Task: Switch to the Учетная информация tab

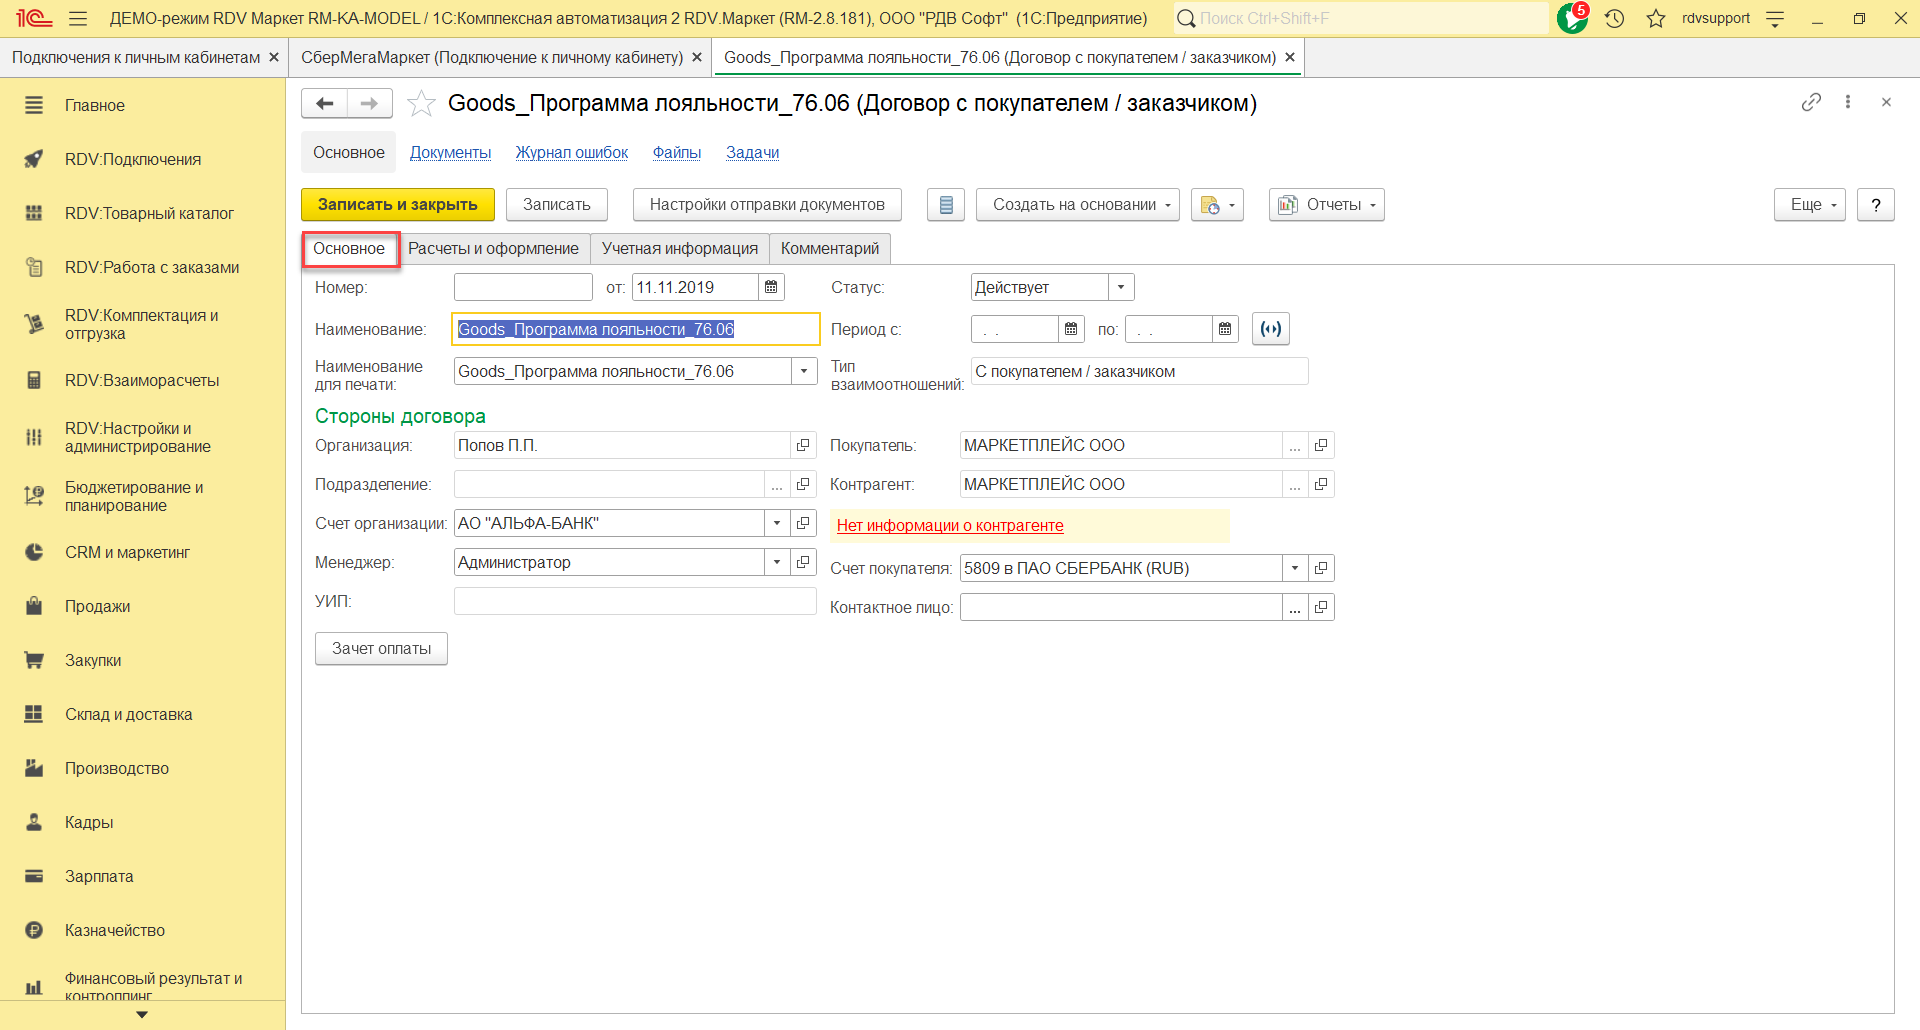Action: tap(679, 249)
